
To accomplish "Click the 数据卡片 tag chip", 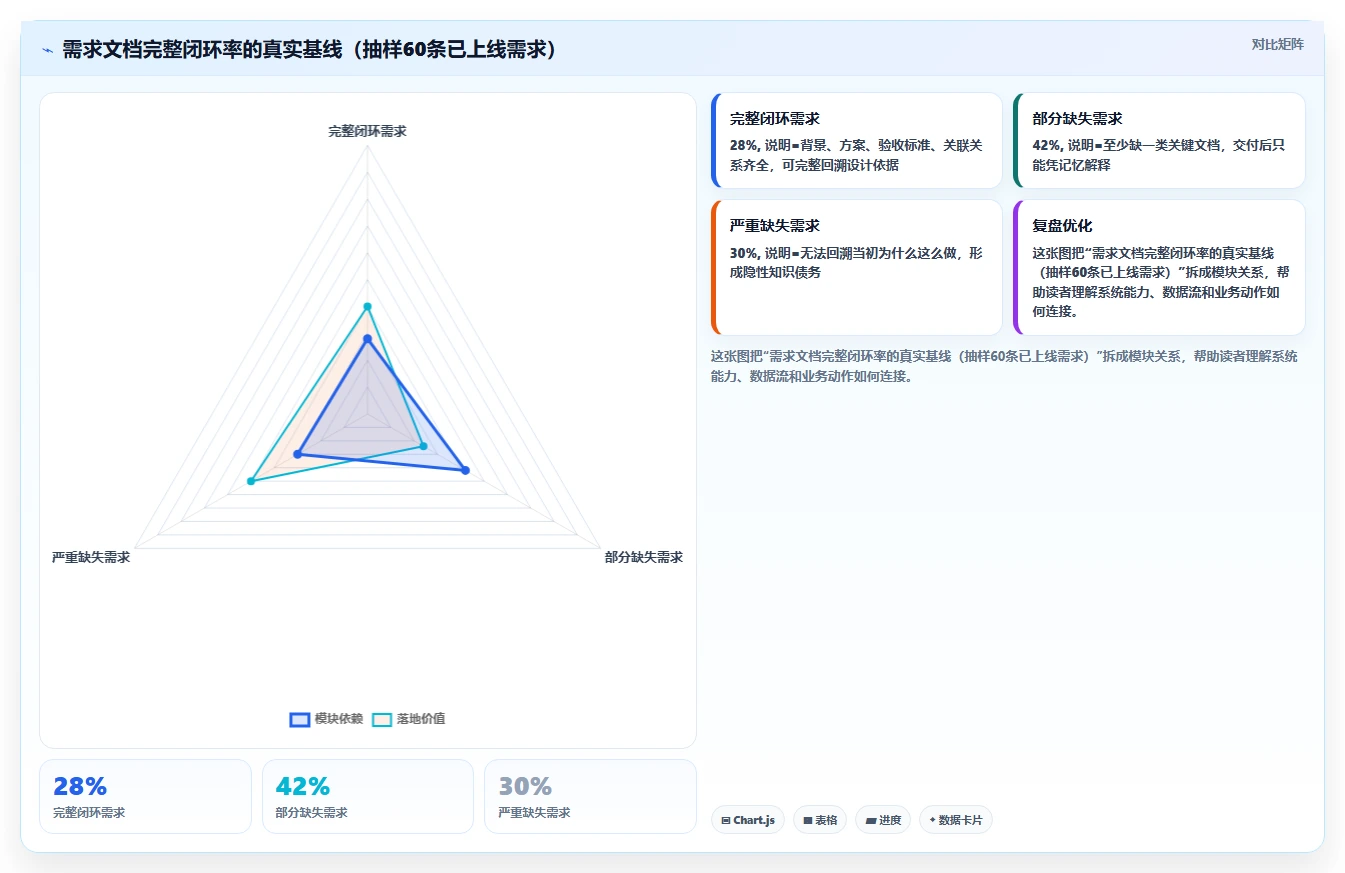I will click(956, 820).
